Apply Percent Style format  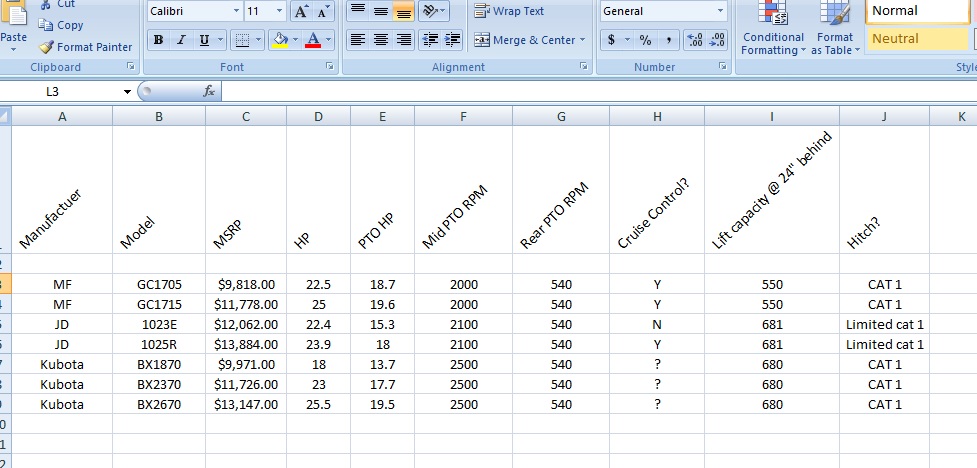point(646,41)
